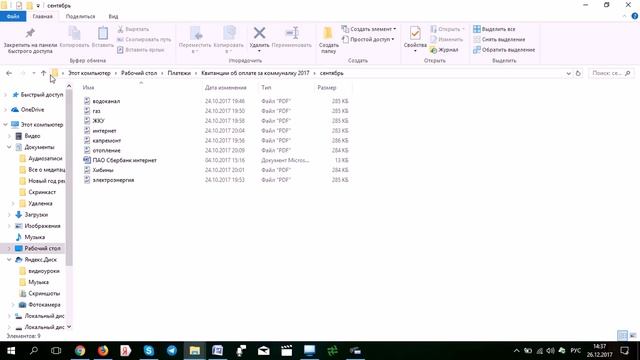Viewport: 640px width, 360px height.
Task: Open taskbar search magnifier
Action: pyautogui.click(x=34, y=351)
